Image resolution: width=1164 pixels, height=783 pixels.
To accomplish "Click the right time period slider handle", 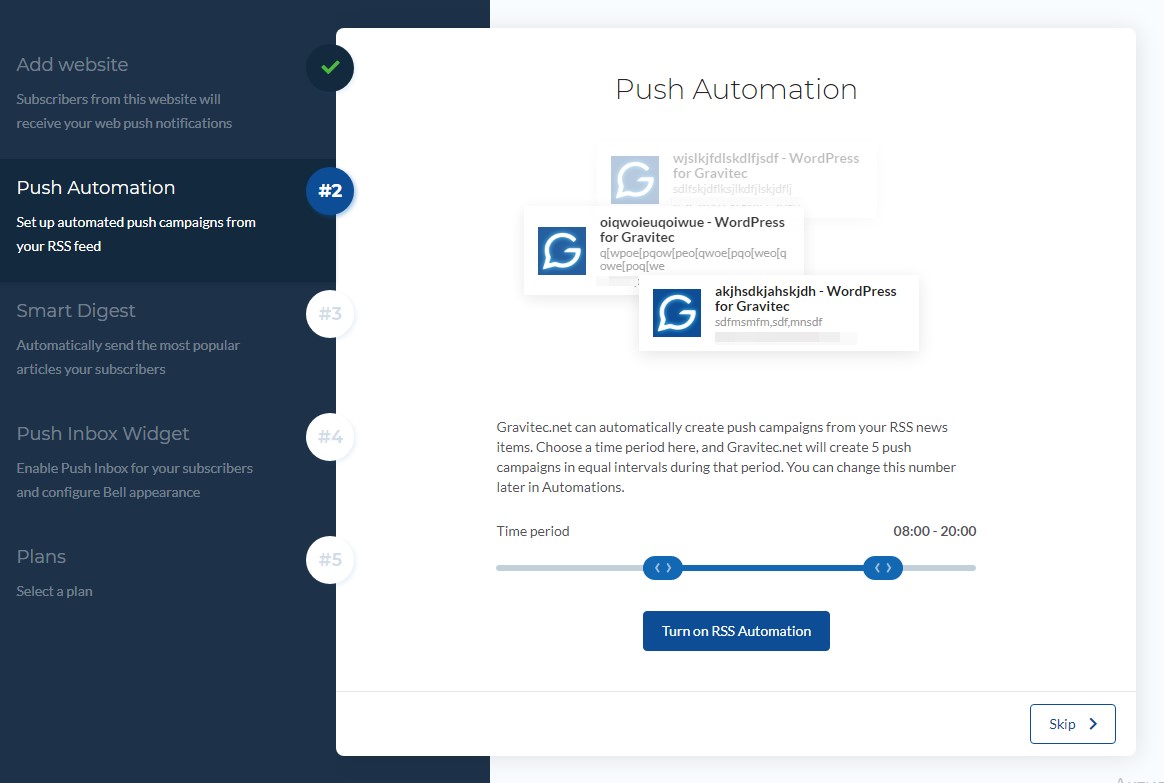I will pyautogui.click(x=883, y=568).
